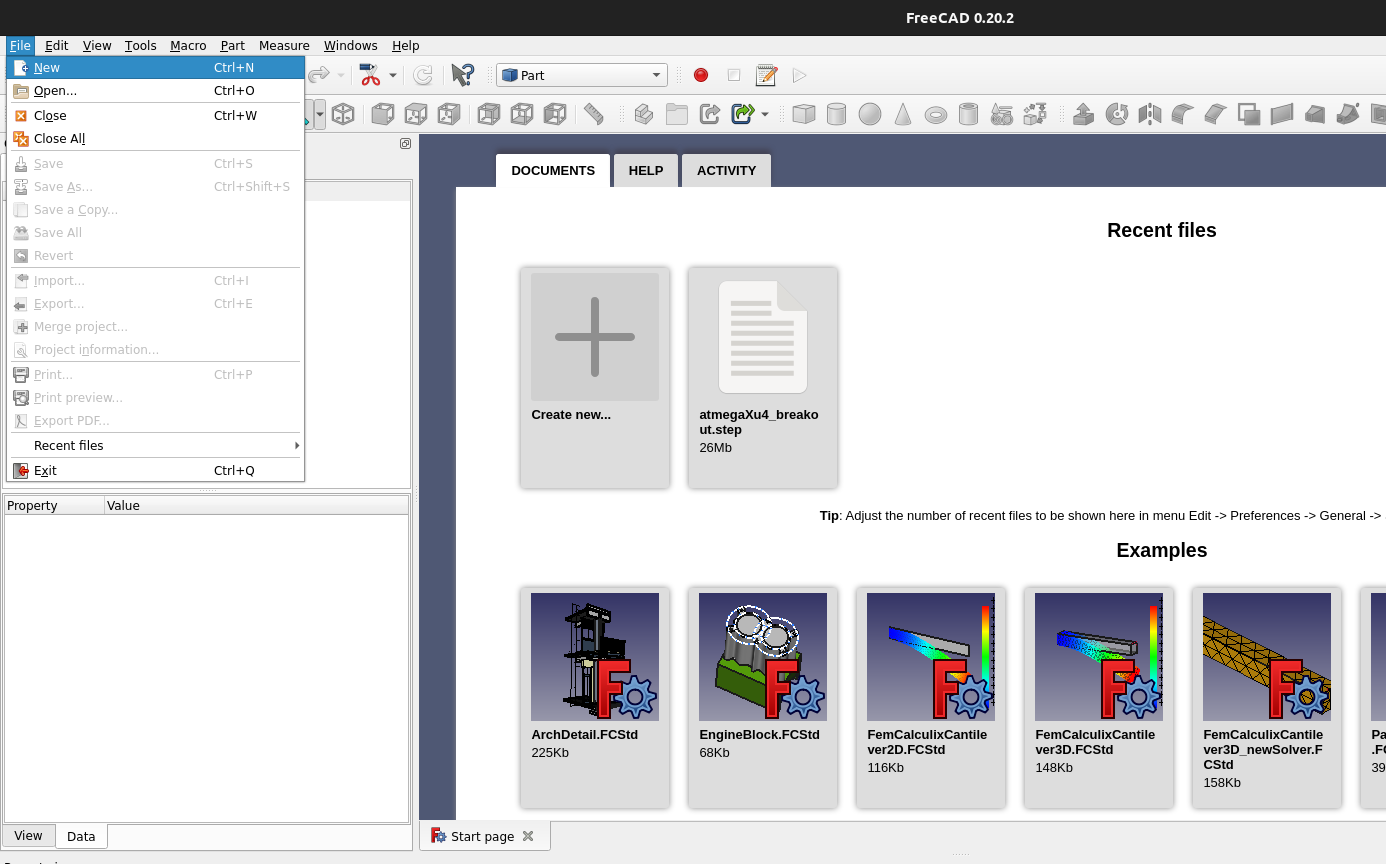Choose Open... from the File menu

(x=155, y=91)
